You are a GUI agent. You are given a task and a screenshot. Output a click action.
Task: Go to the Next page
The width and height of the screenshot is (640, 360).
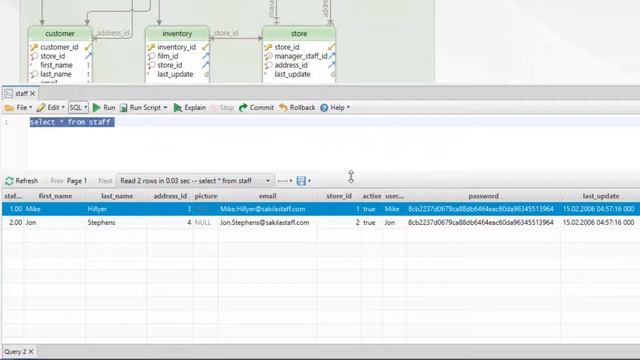(x=105, y=181)
